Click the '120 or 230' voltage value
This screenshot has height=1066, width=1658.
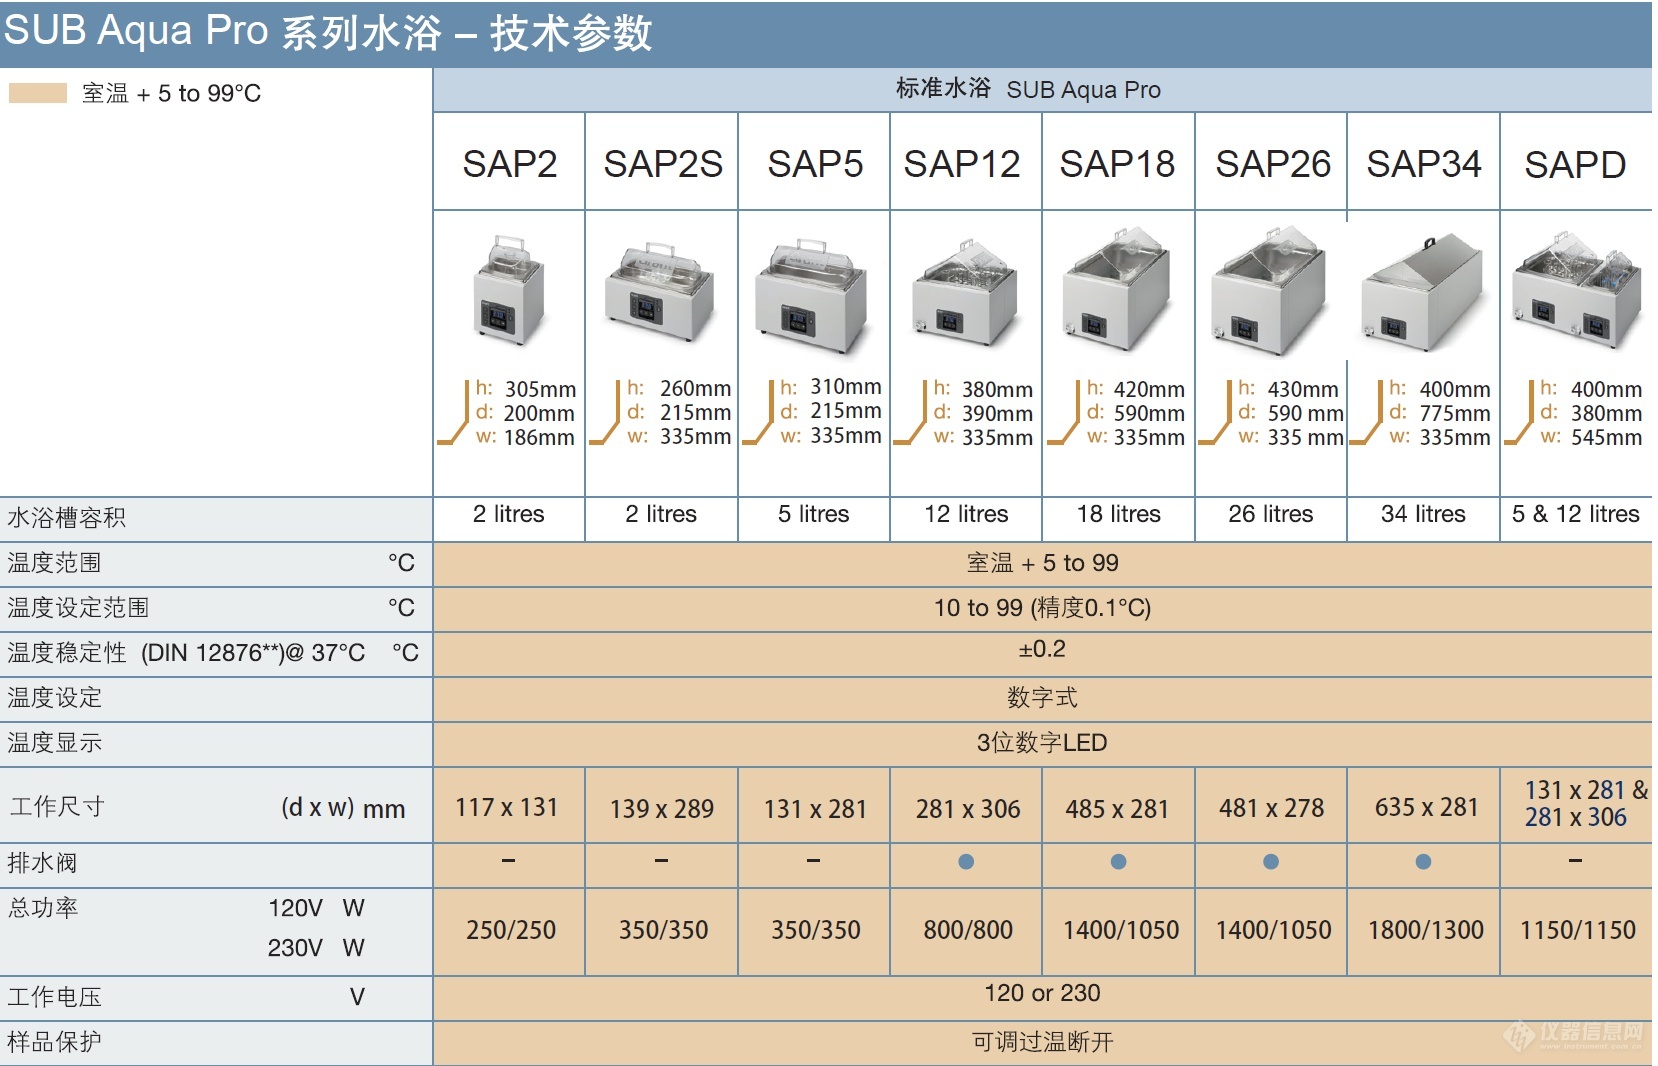[x=1042, y=993]
